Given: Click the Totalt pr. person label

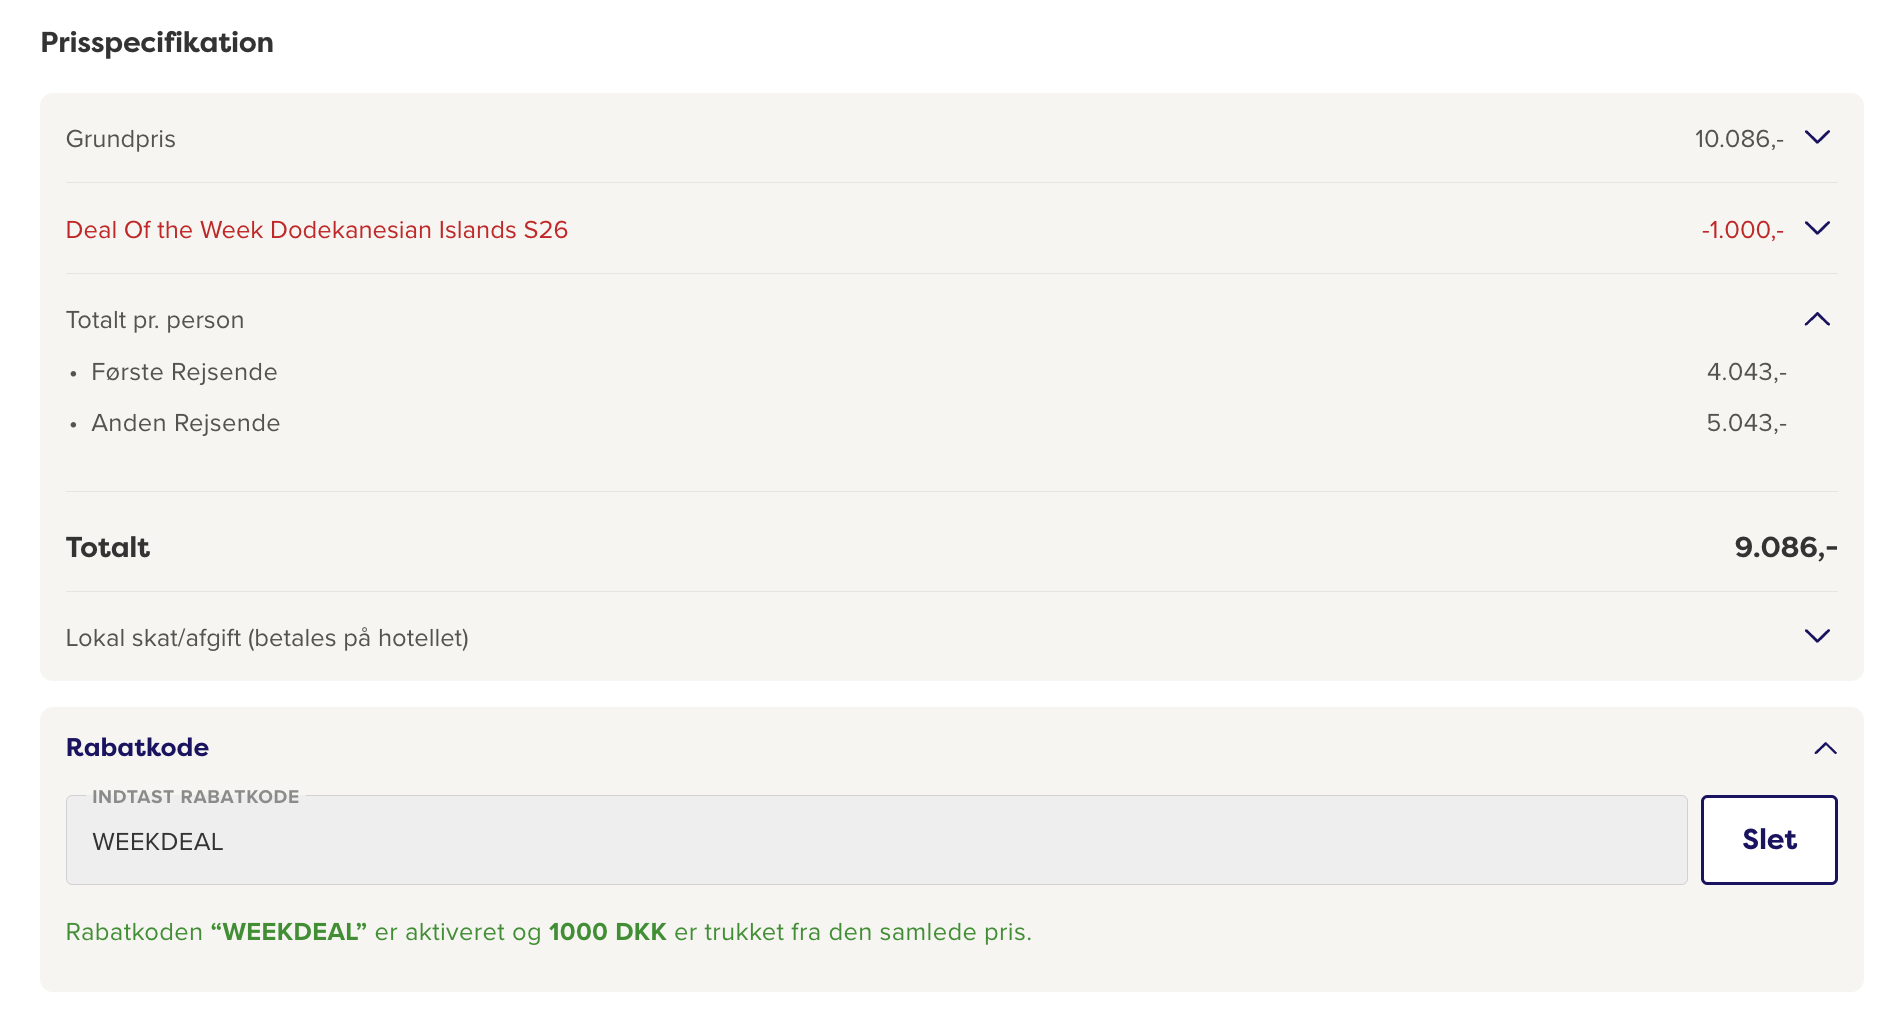Looking at the screenshot, I should click(155, 320).
